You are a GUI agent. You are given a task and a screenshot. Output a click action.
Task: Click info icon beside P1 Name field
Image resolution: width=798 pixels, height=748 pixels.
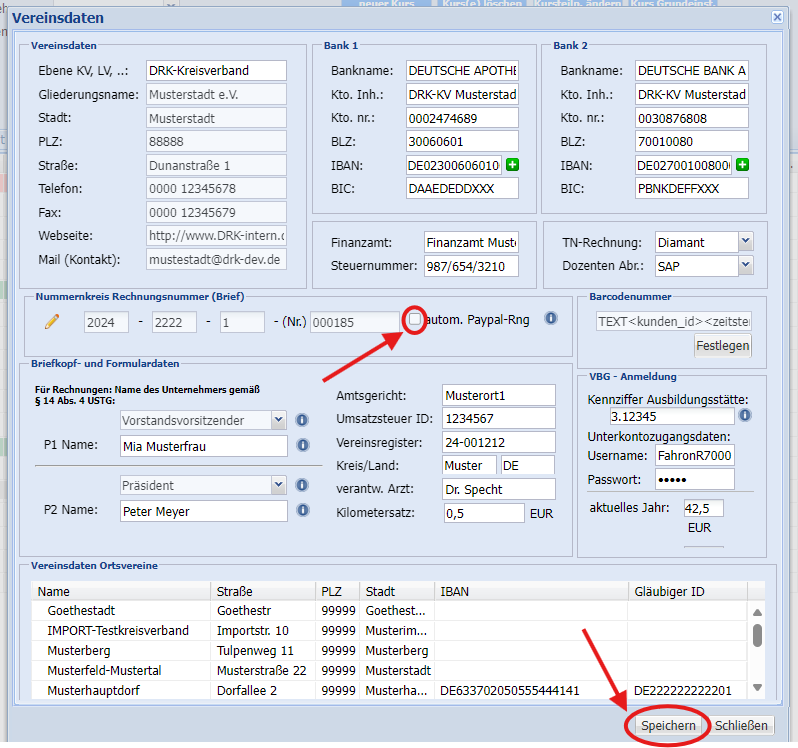[x=303, y=445]
